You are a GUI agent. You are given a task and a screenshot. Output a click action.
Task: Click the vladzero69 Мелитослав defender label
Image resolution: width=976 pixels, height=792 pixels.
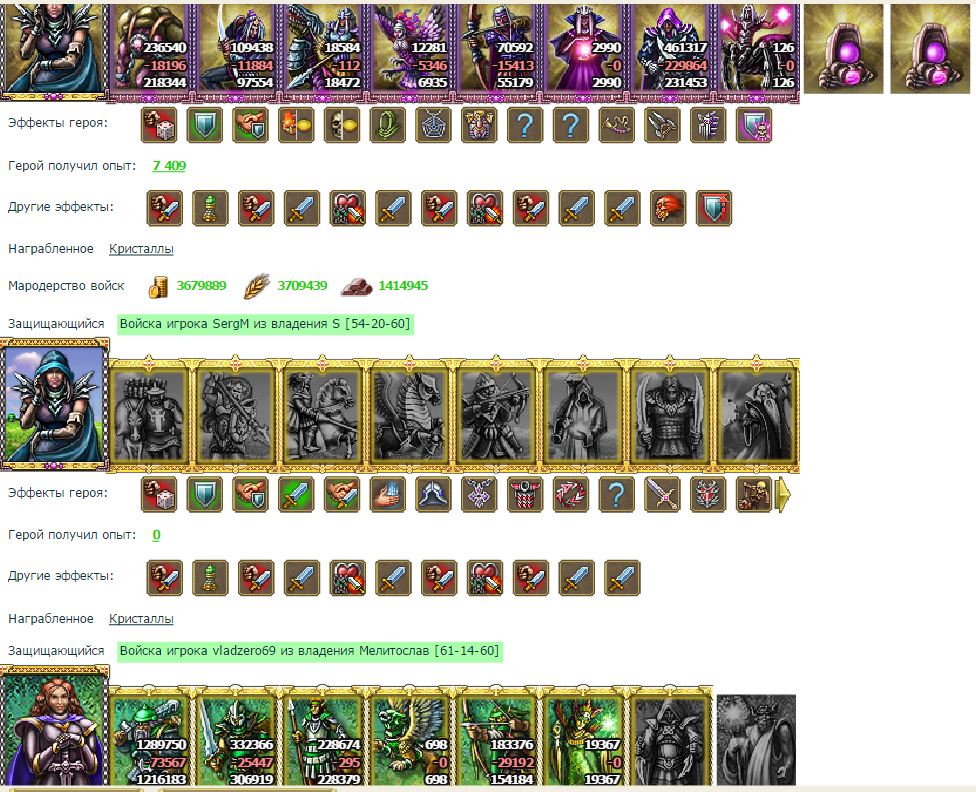pos(309,651)
